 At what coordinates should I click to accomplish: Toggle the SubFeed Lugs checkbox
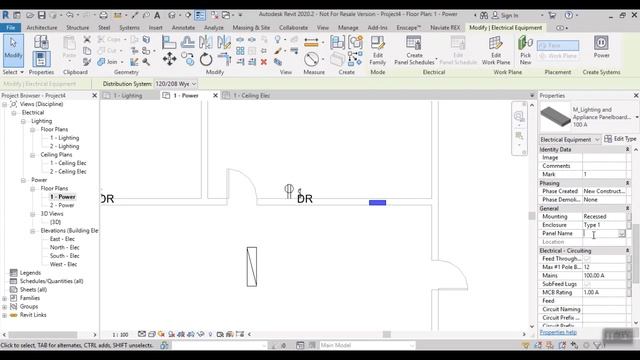click(587, 284)
